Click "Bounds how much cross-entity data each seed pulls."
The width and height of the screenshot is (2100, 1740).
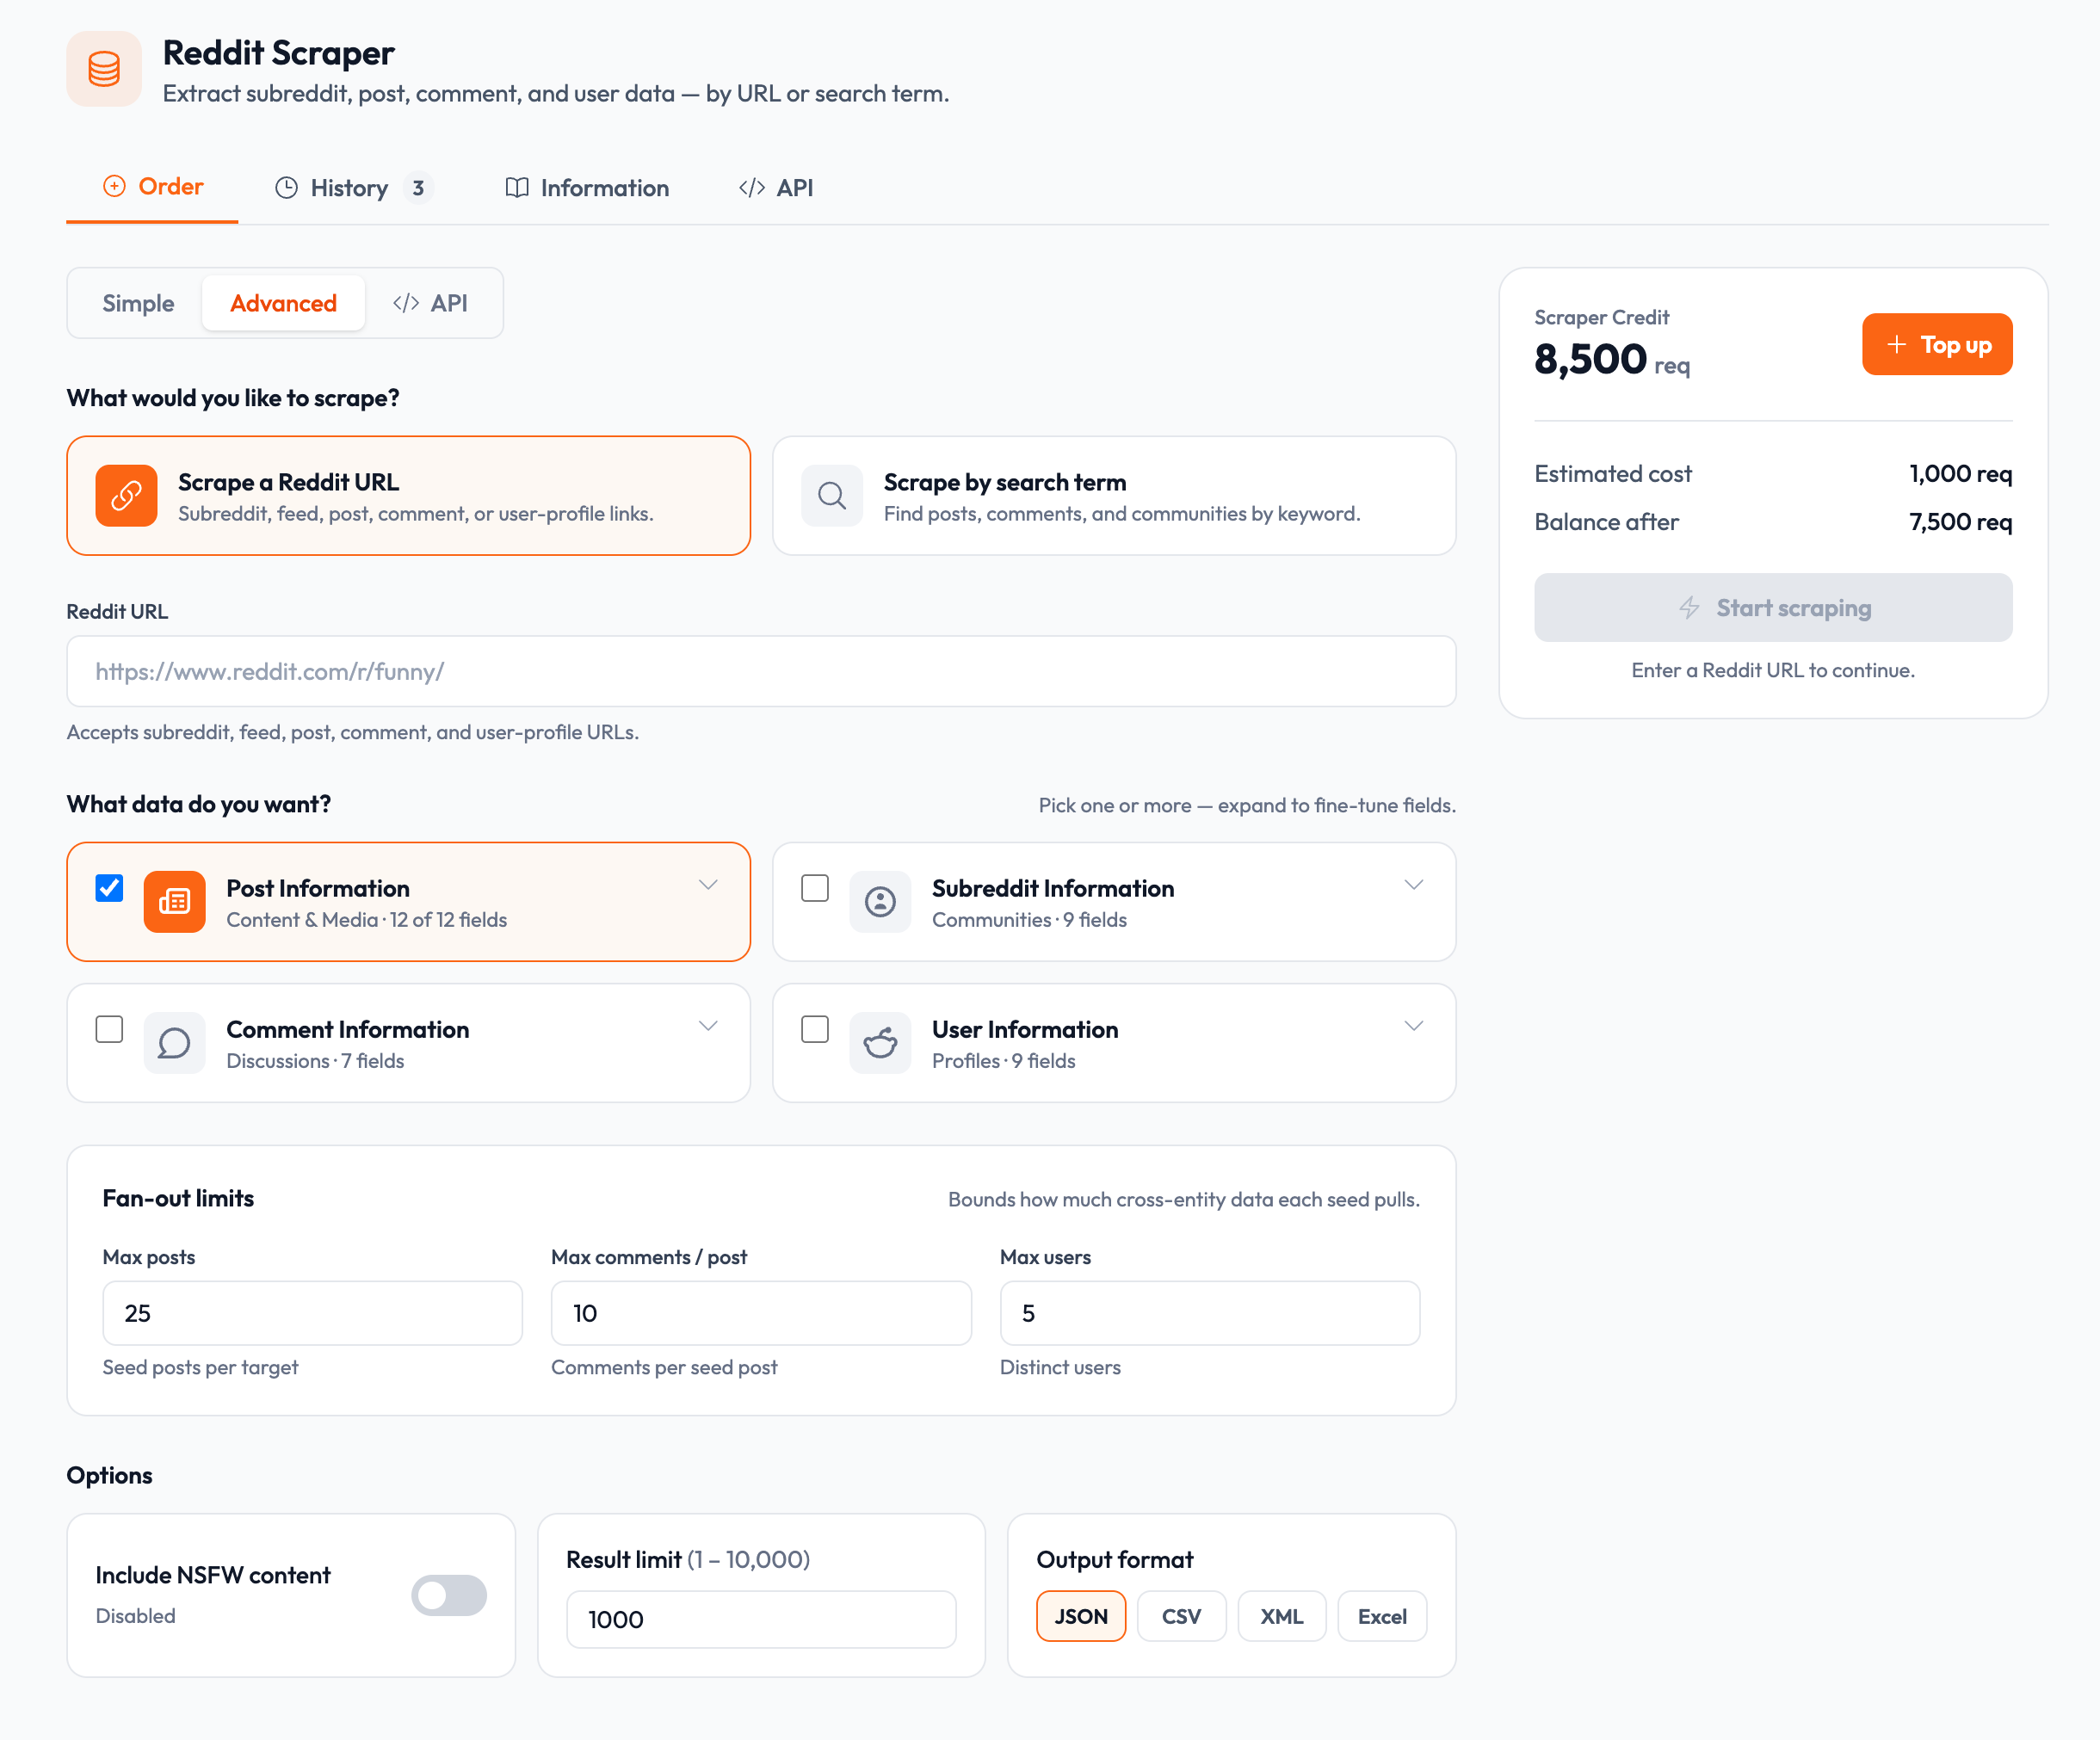[x=1185, y=1200]
